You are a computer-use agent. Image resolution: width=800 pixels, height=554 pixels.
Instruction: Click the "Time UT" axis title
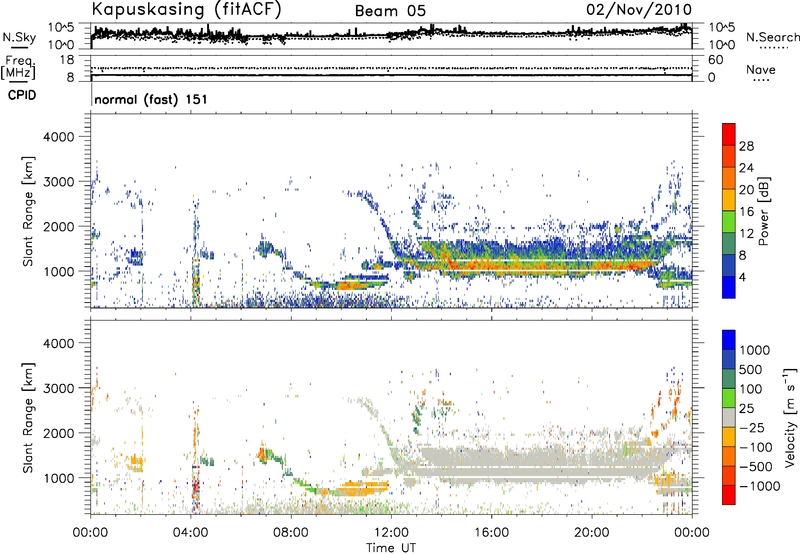tap(391, 548)
